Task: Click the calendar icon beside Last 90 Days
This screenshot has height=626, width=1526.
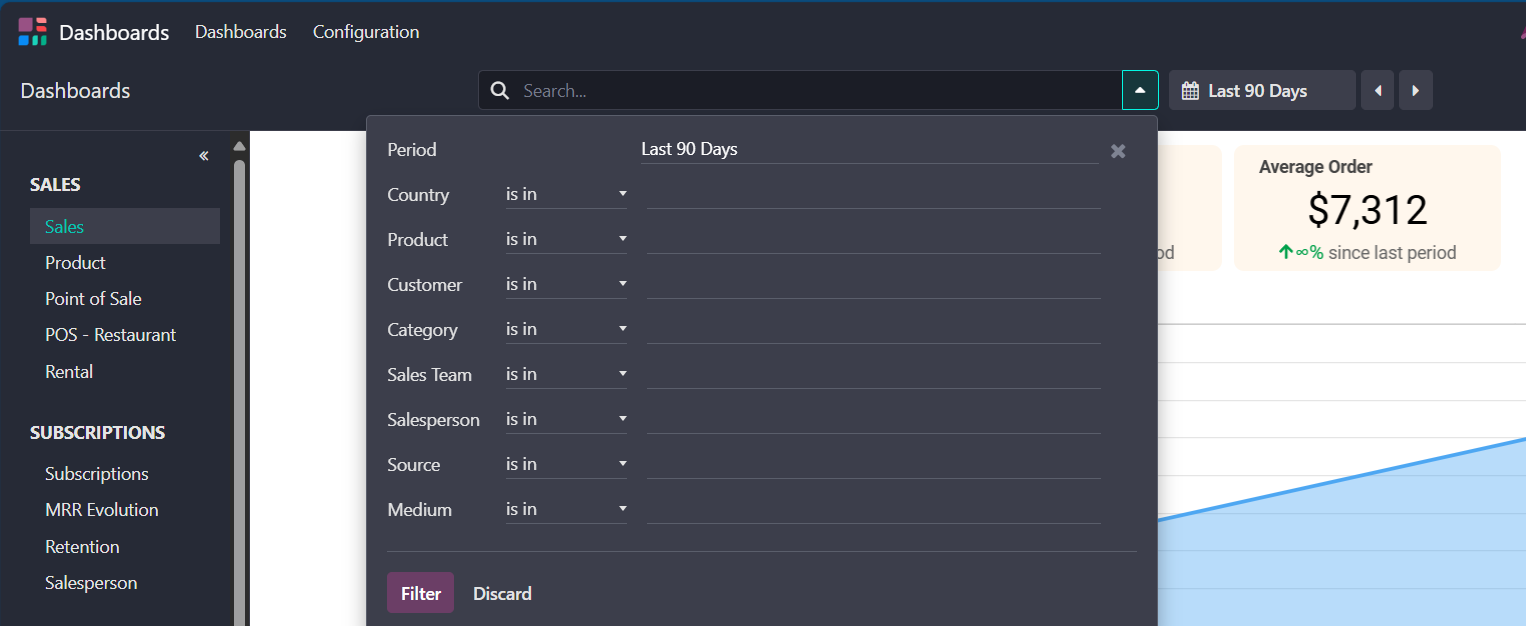Action: pos(1190,91)
